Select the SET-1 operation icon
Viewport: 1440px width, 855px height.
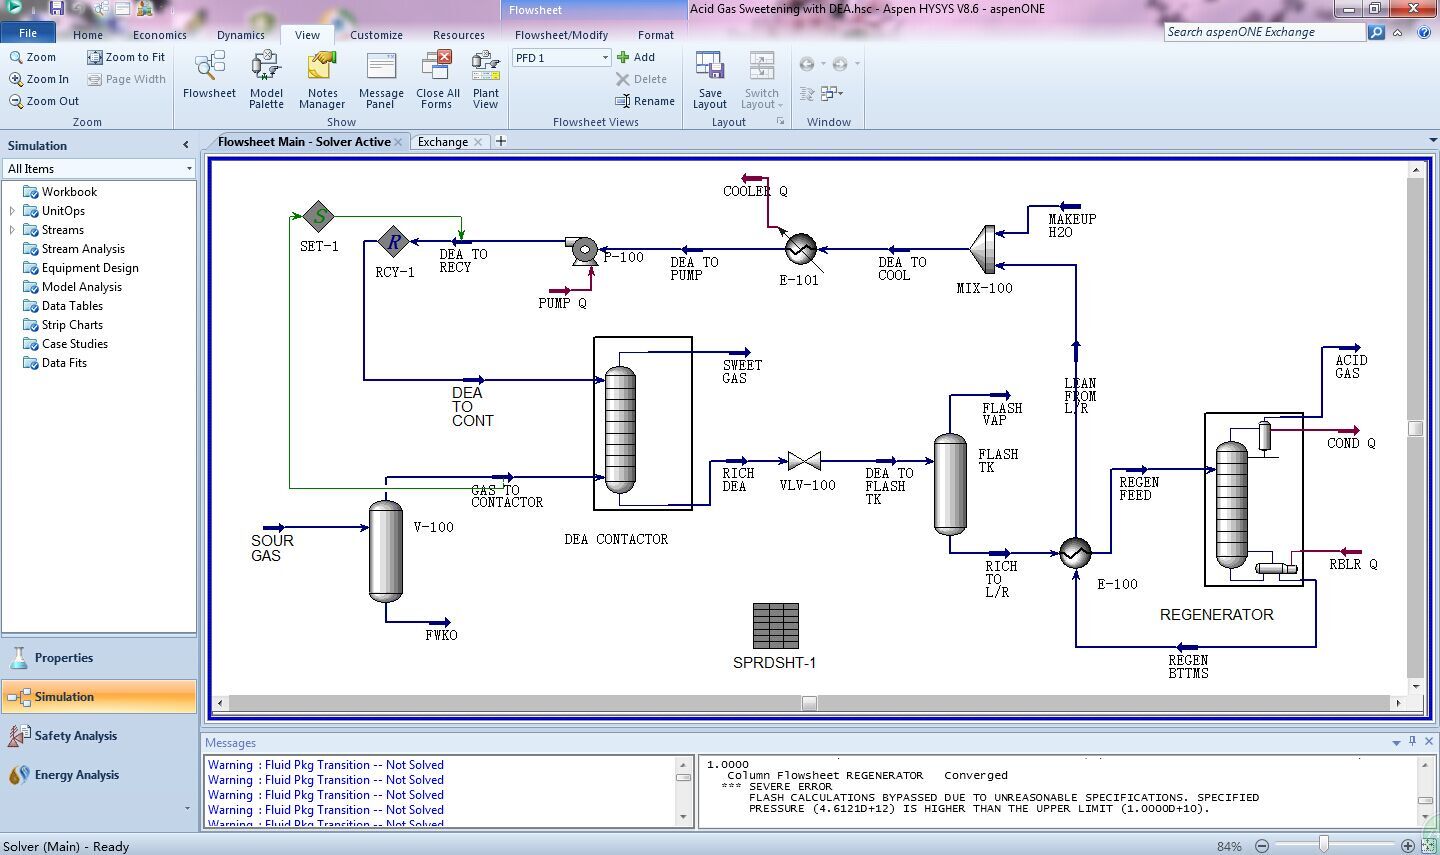click(318, 215)
